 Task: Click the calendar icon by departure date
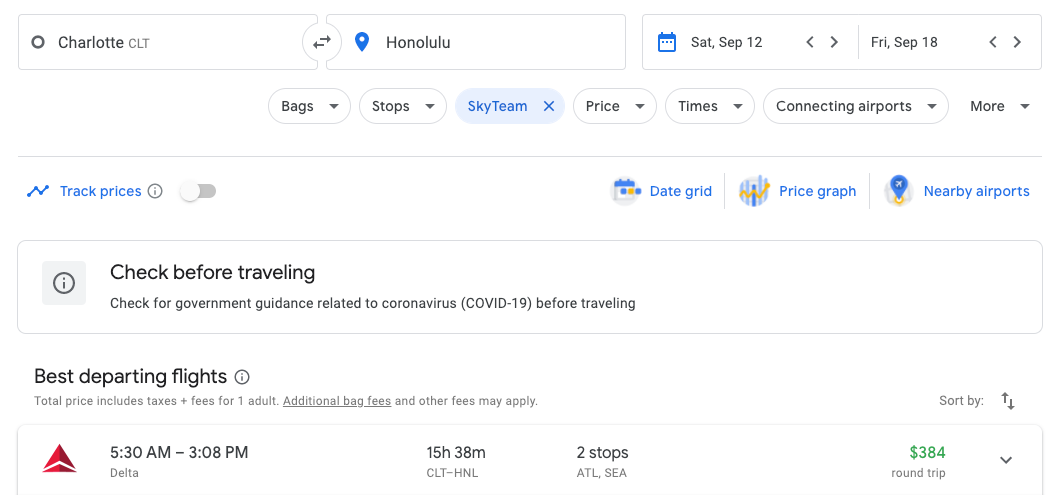666,42
